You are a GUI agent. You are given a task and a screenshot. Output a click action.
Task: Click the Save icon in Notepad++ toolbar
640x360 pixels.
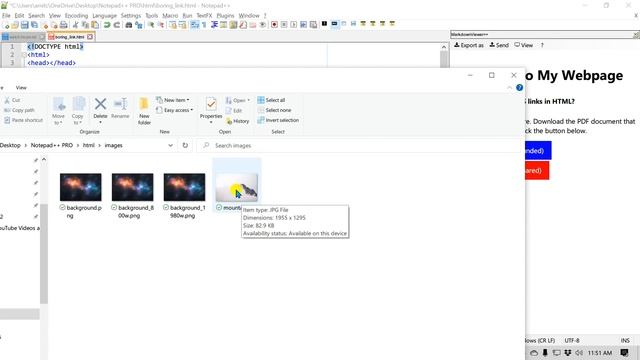[x=24, y=25]
